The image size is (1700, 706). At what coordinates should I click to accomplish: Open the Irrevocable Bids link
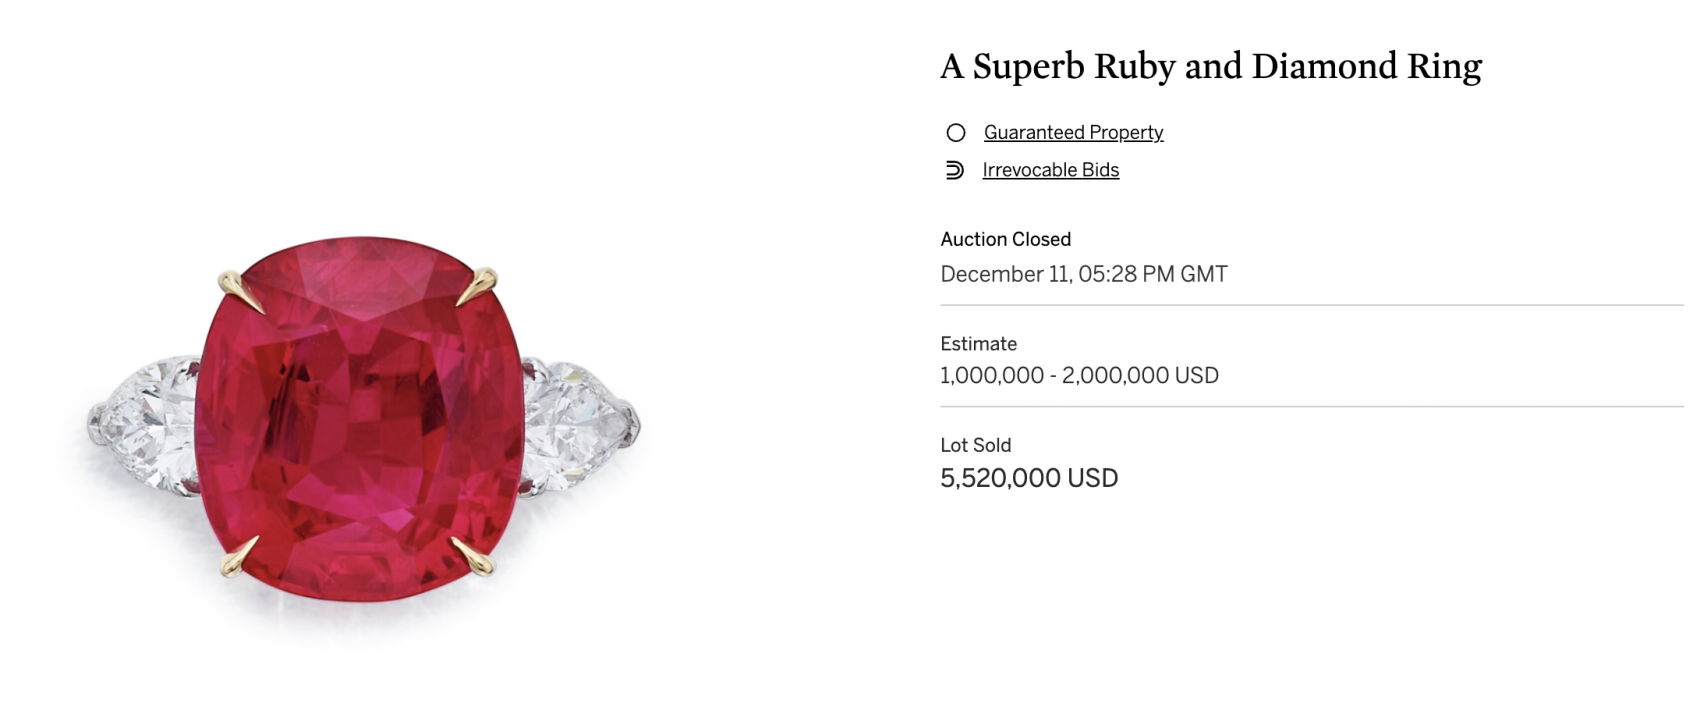coord(1050,170)
